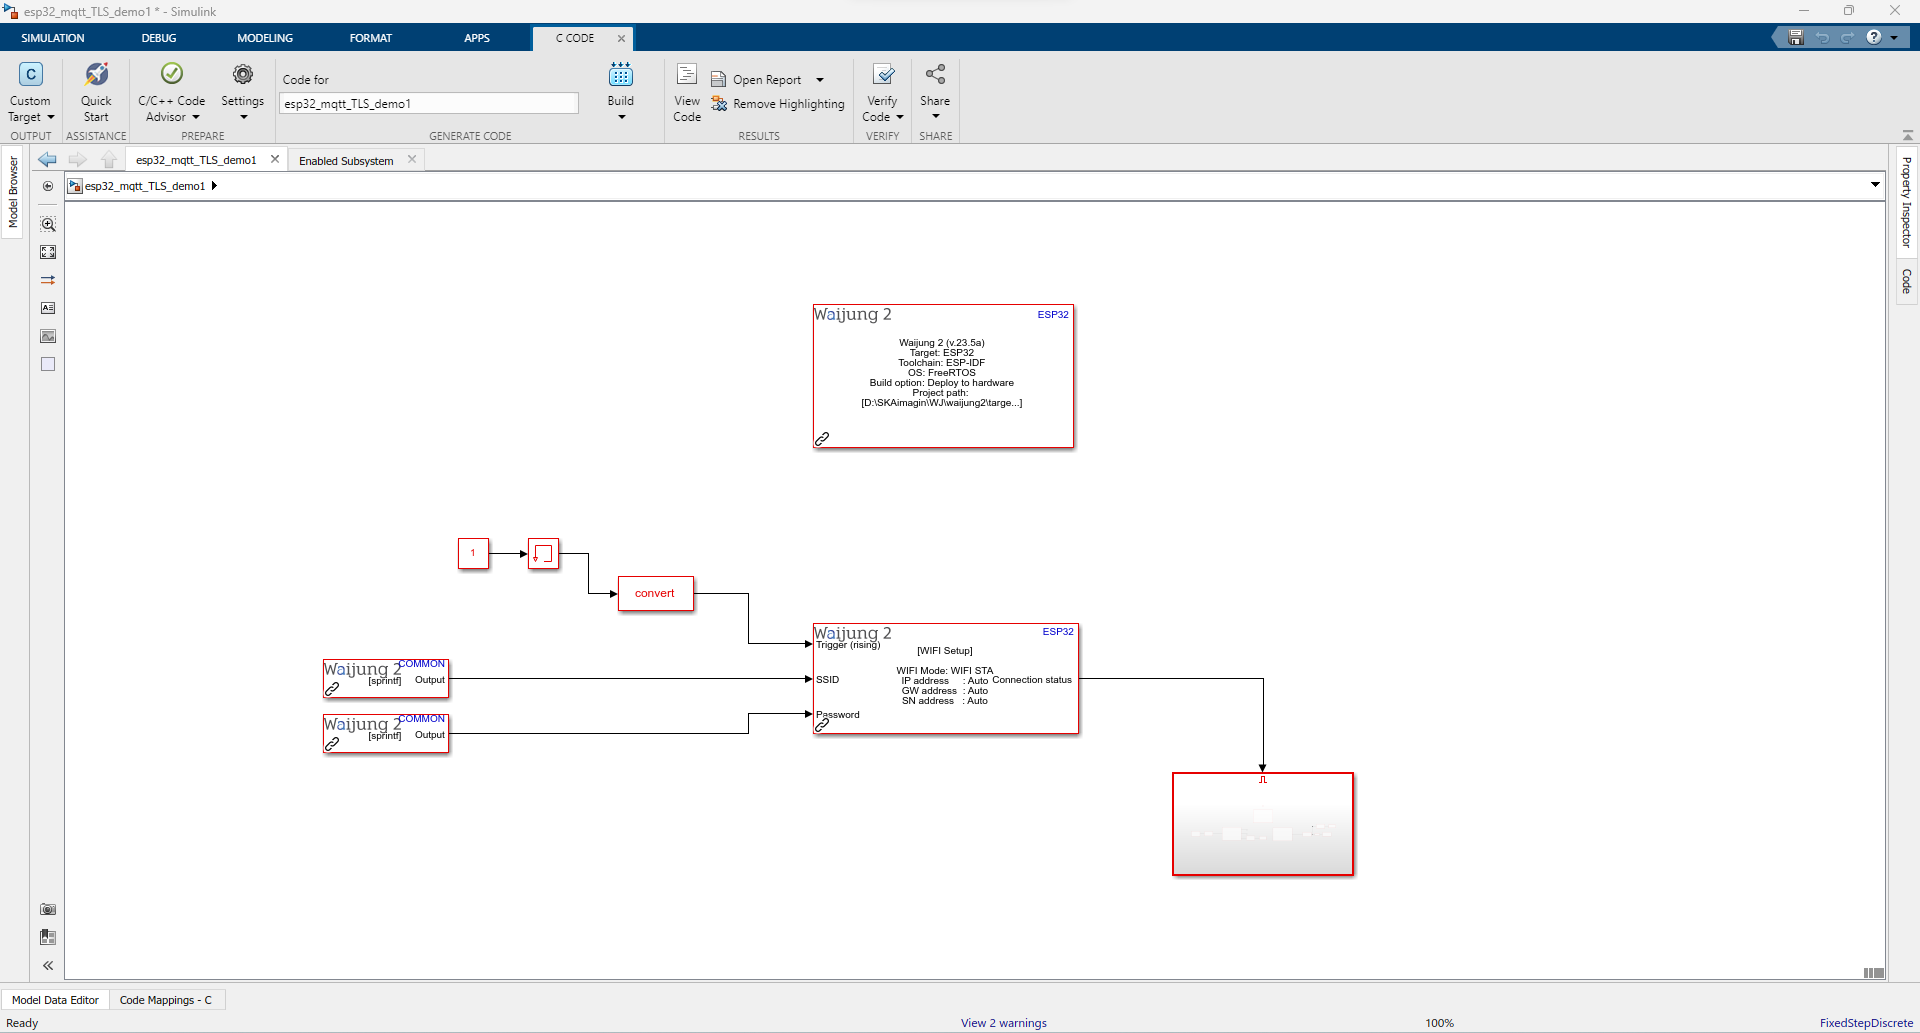Collapse the palette with double chevron
The height and width of the screenshot is (1033, 1920).
point(48,965)
